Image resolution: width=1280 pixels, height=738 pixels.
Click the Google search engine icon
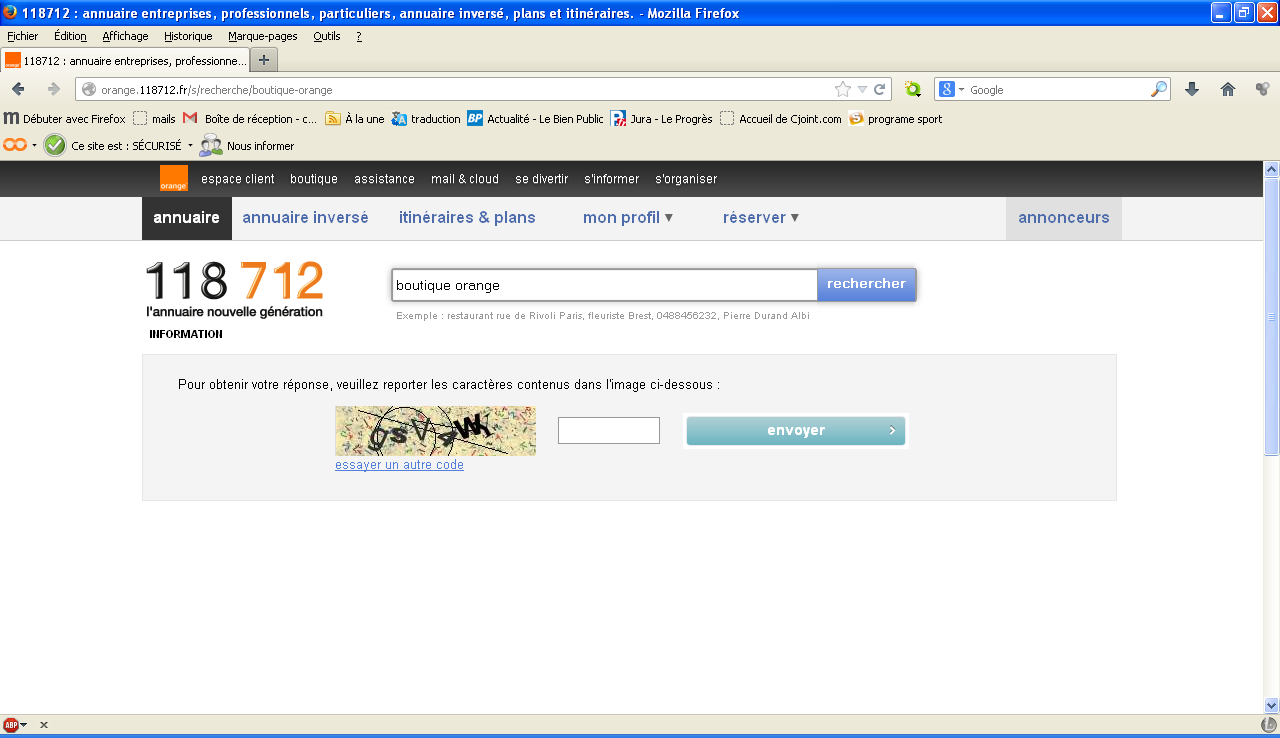click(947, 89)
